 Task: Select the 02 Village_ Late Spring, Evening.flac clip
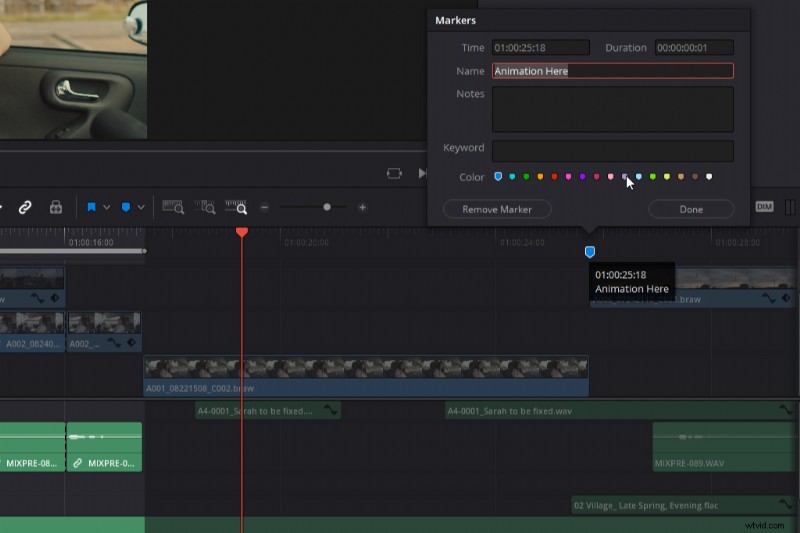click(685, 505)
